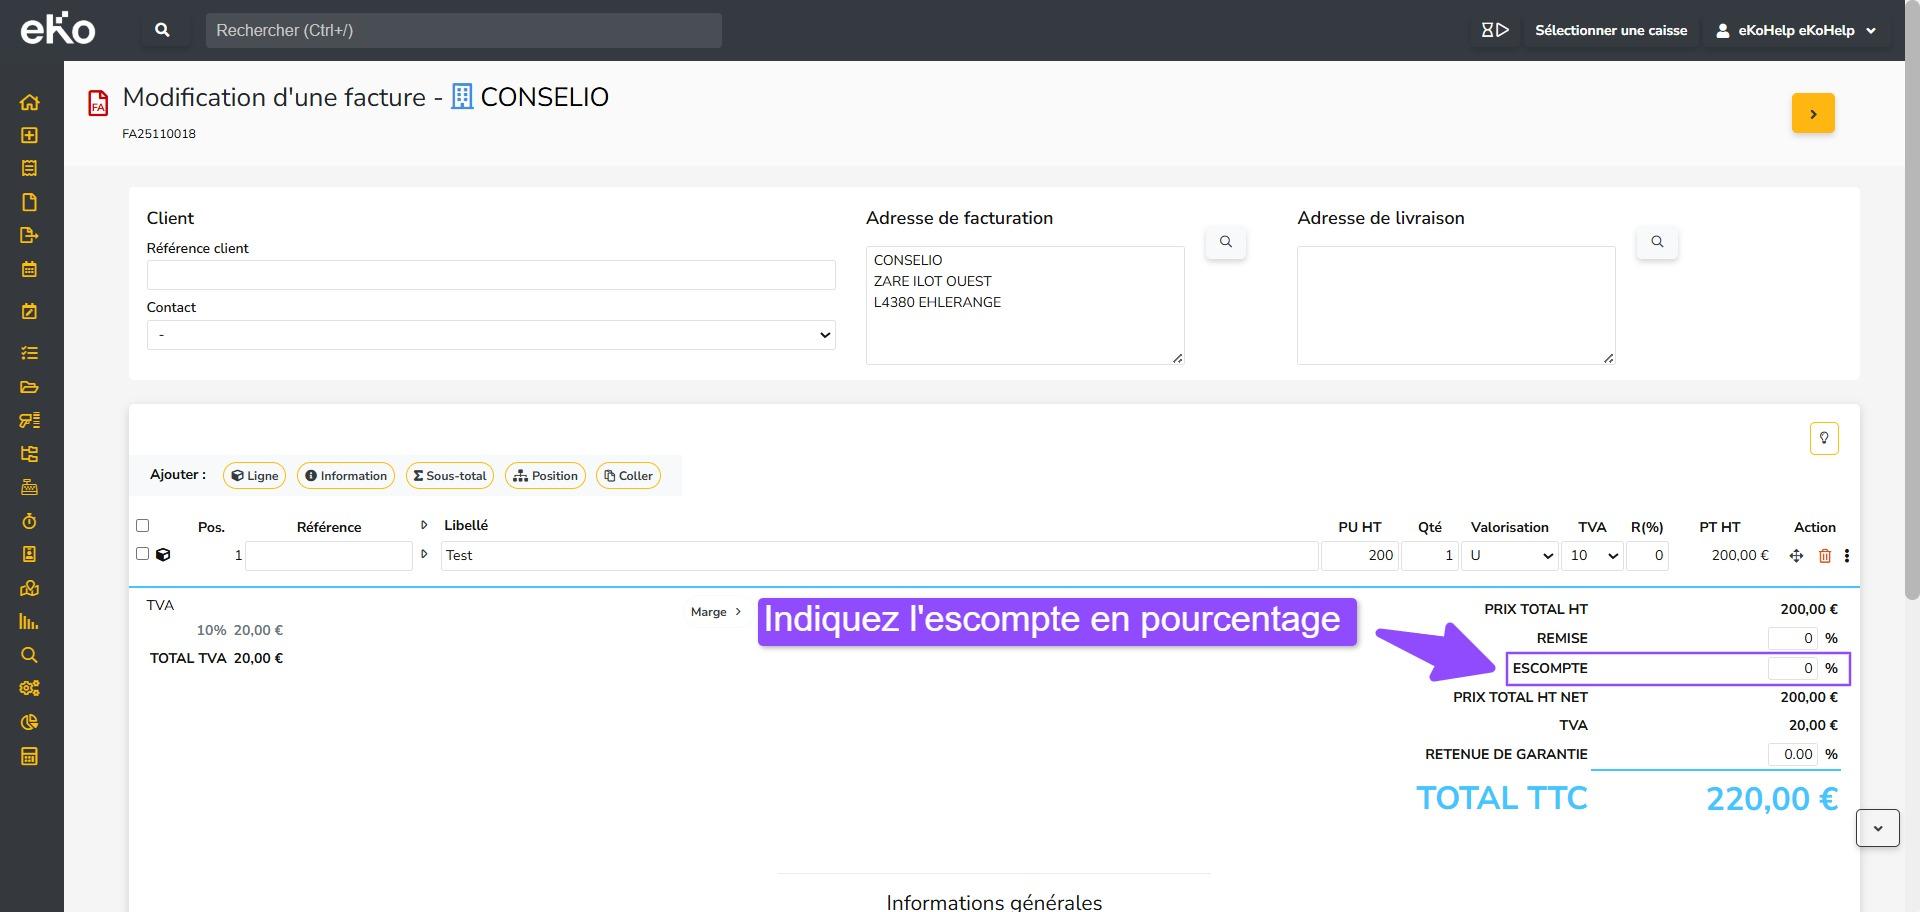The width and height of the screenshot is (1920, 912).
Task: Search billing address with magnifier button
Action: click(1225, 242)
